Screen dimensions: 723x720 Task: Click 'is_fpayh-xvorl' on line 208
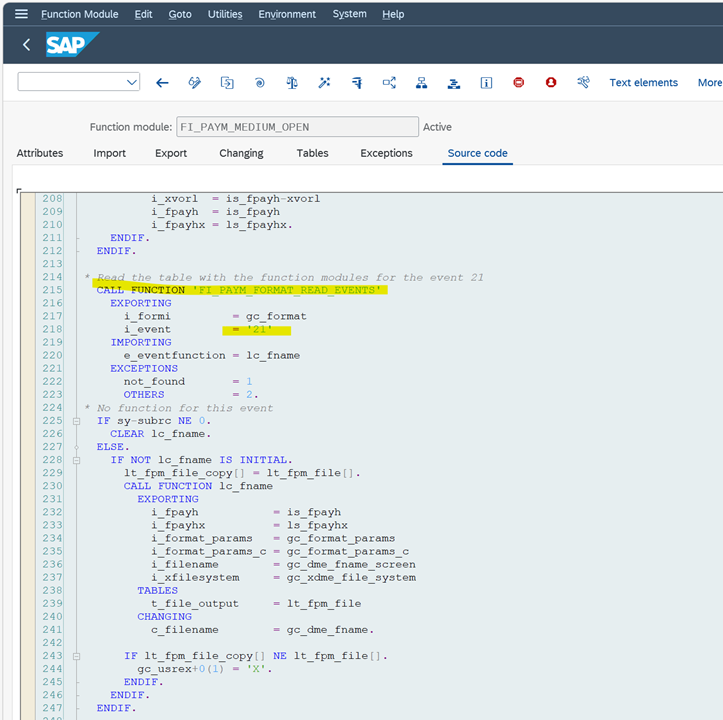(273, 199)
